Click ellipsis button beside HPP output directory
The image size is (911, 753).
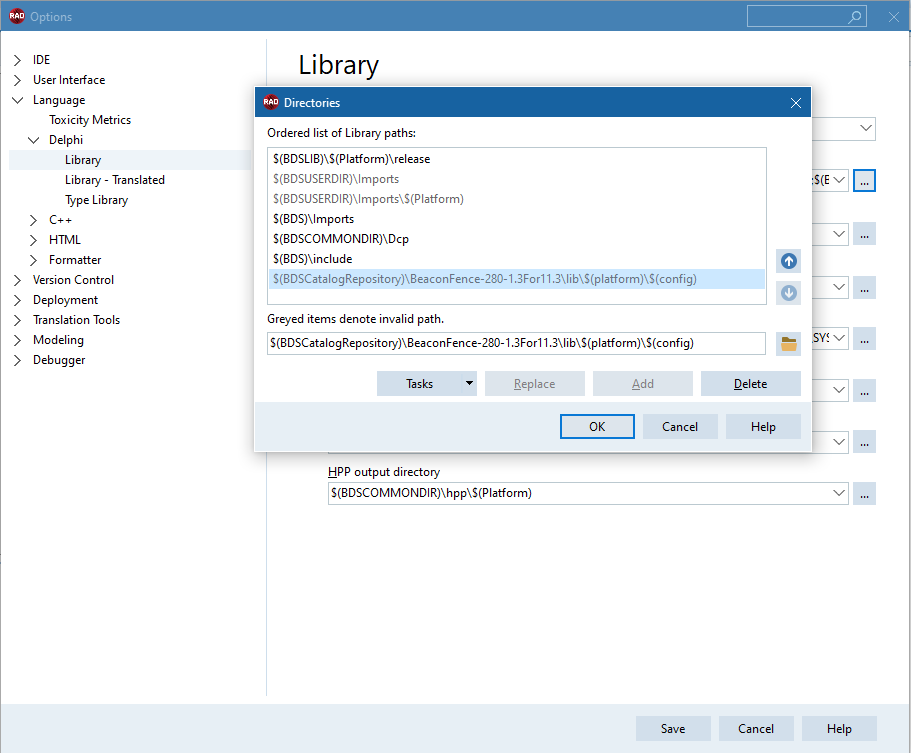[x=865, y=494]
